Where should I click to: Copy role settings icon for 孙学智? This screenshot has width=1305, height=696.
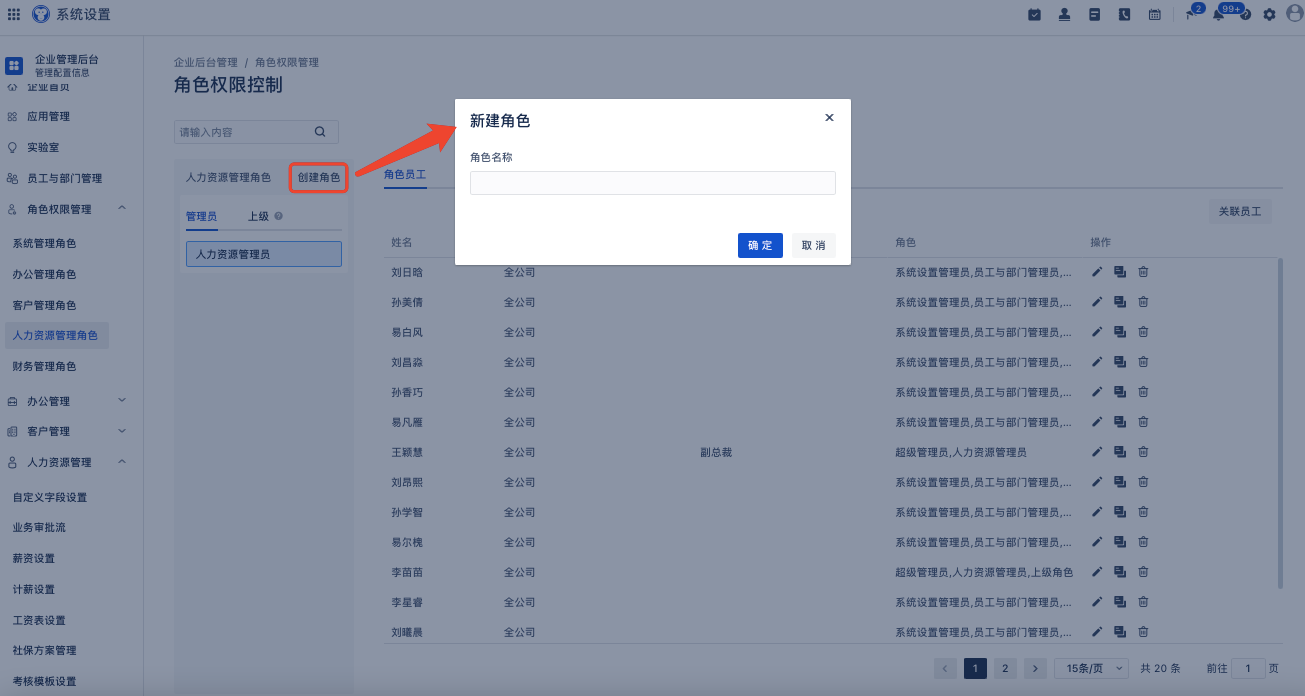(1120, 512)
